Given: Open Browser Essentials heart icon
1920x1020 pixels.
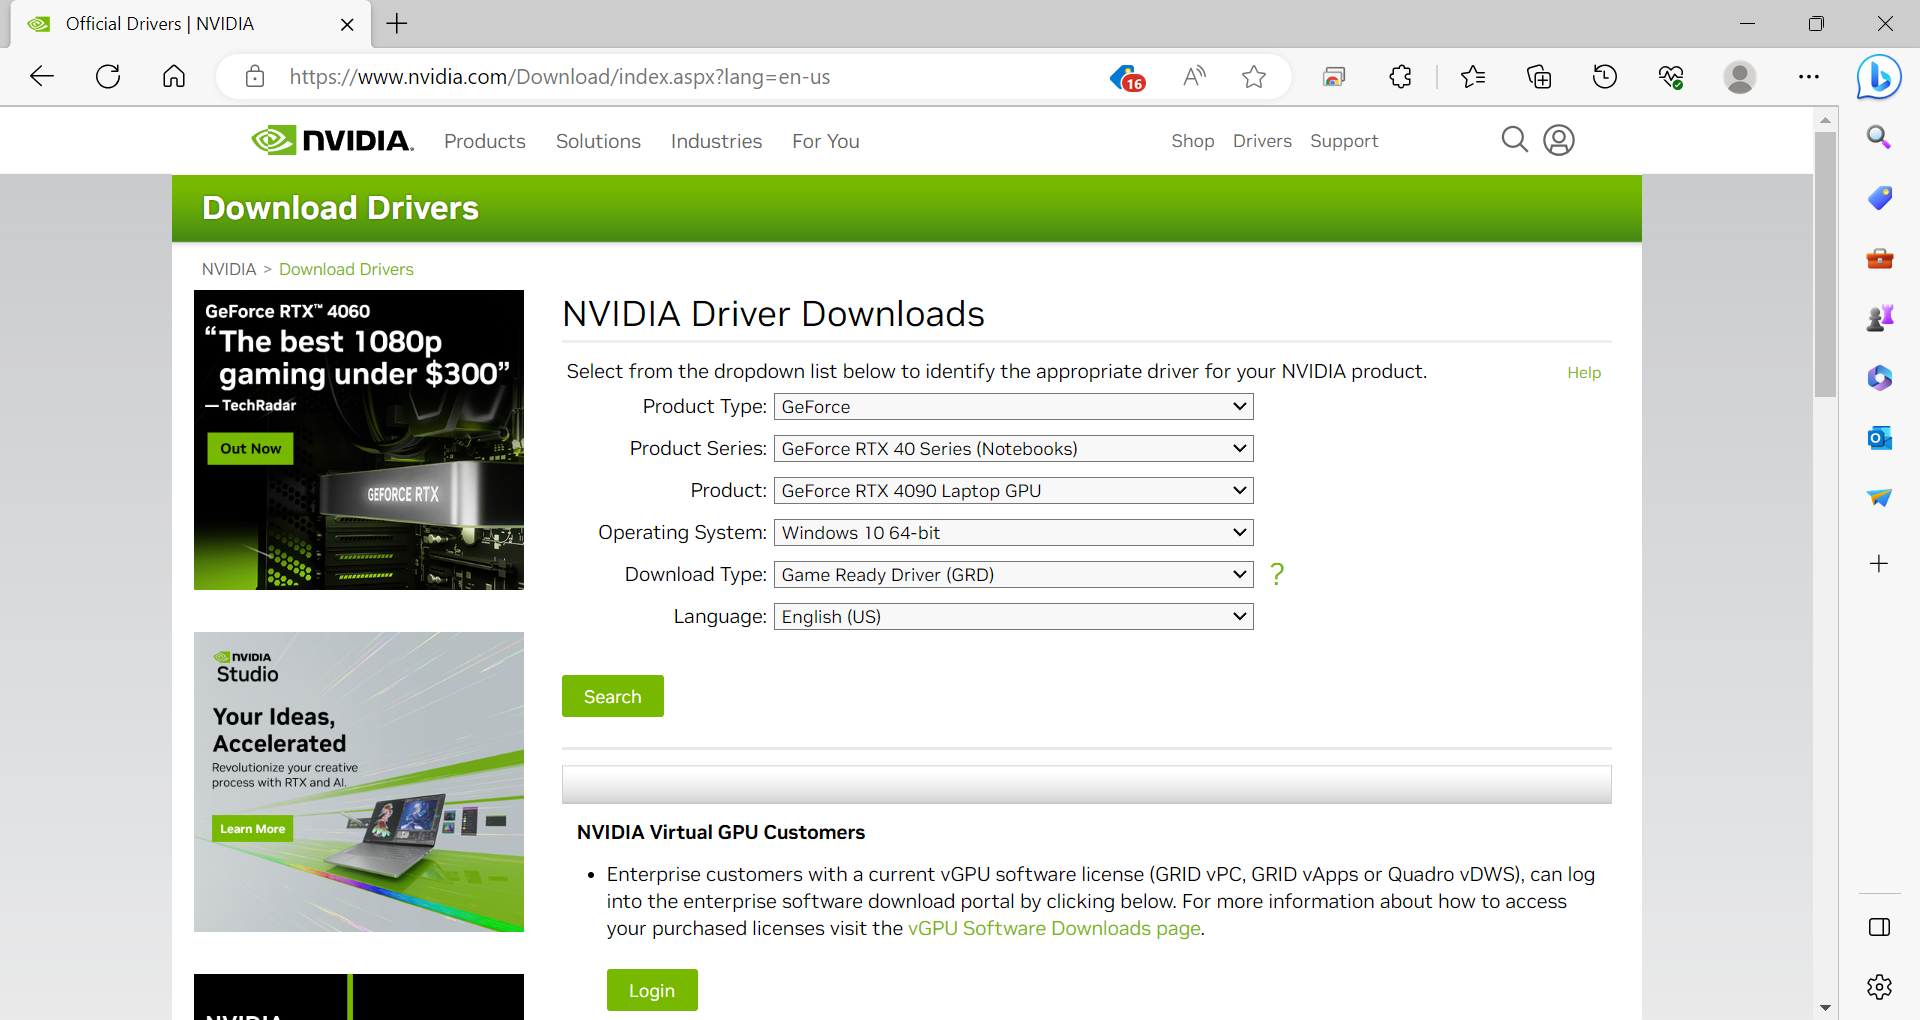Looking at the screenshot, I should 1672,77.
